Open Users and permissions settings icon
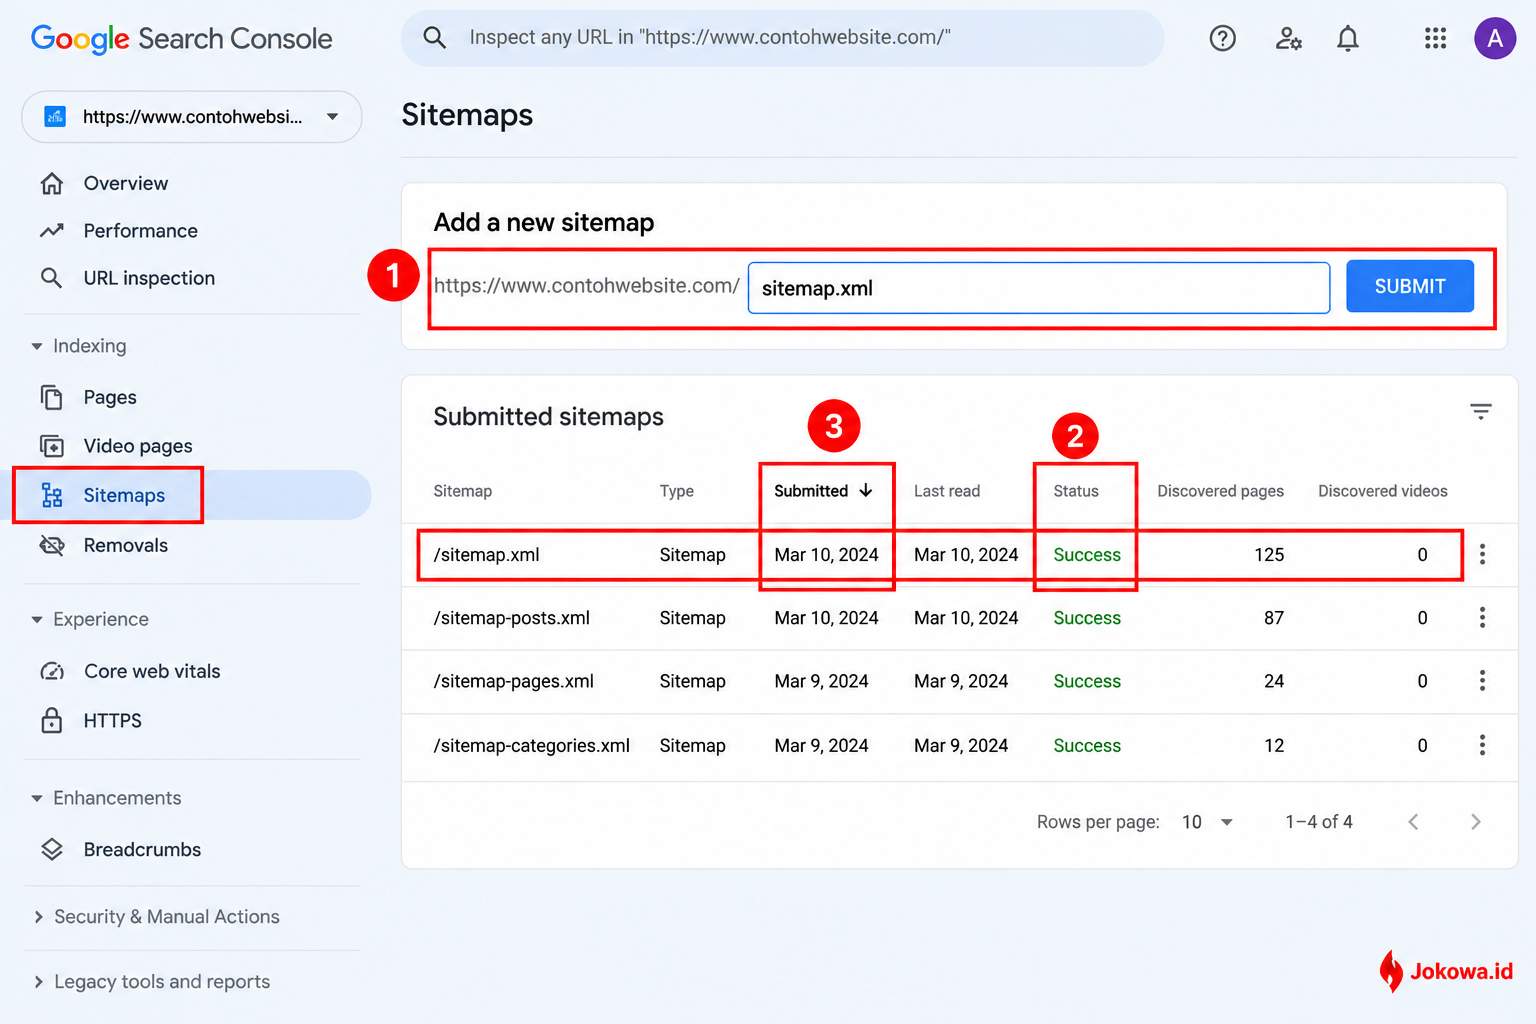The width and height of the screenshot is (1536, 1024). (1288, 38)
